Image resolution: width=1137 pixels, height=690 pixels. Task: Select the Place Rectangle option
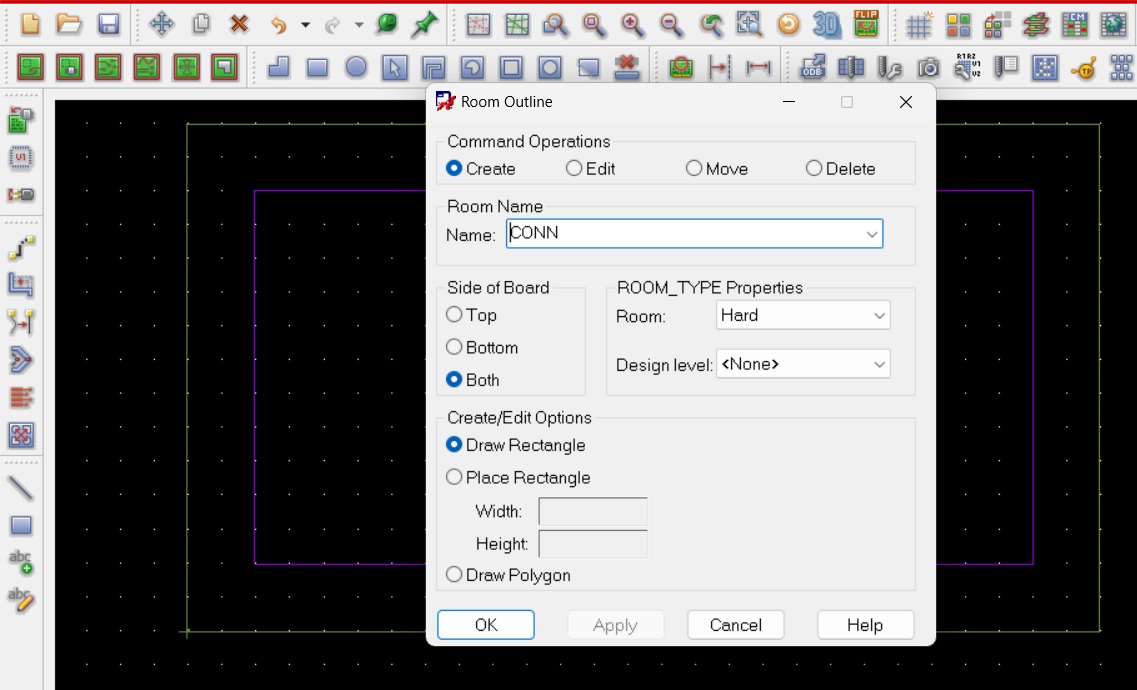[455, 478]
